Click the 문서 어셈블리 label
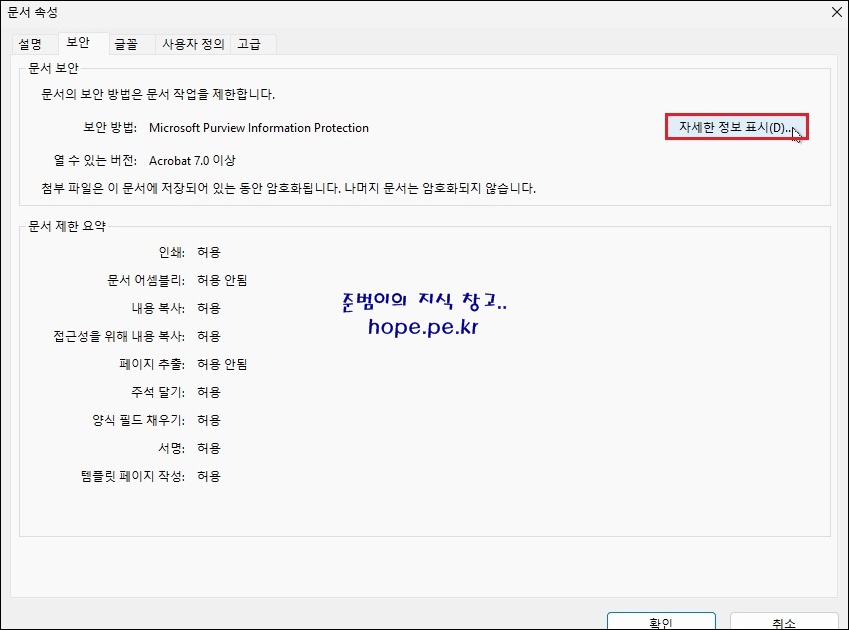This screenshot has width=849, height=630. [x=146, y=280]
